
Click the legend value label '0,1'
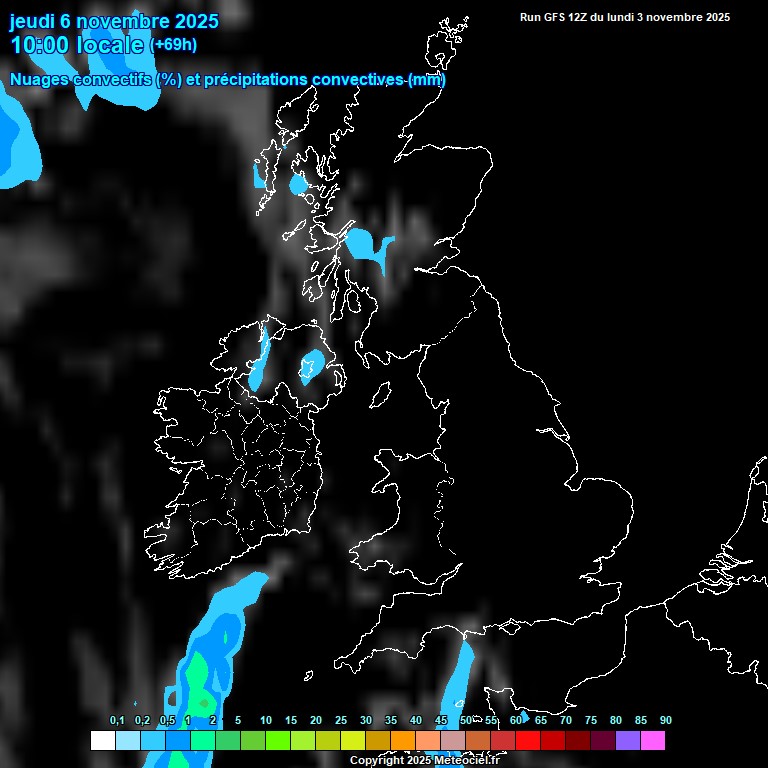(117, 720)
